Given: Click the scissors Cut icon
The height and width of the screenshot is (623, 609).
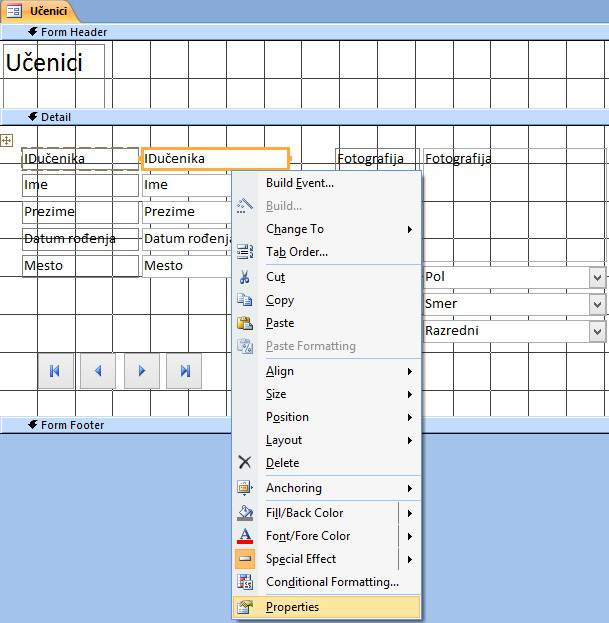Looking at the screenshot, I should tap(245, 277).
